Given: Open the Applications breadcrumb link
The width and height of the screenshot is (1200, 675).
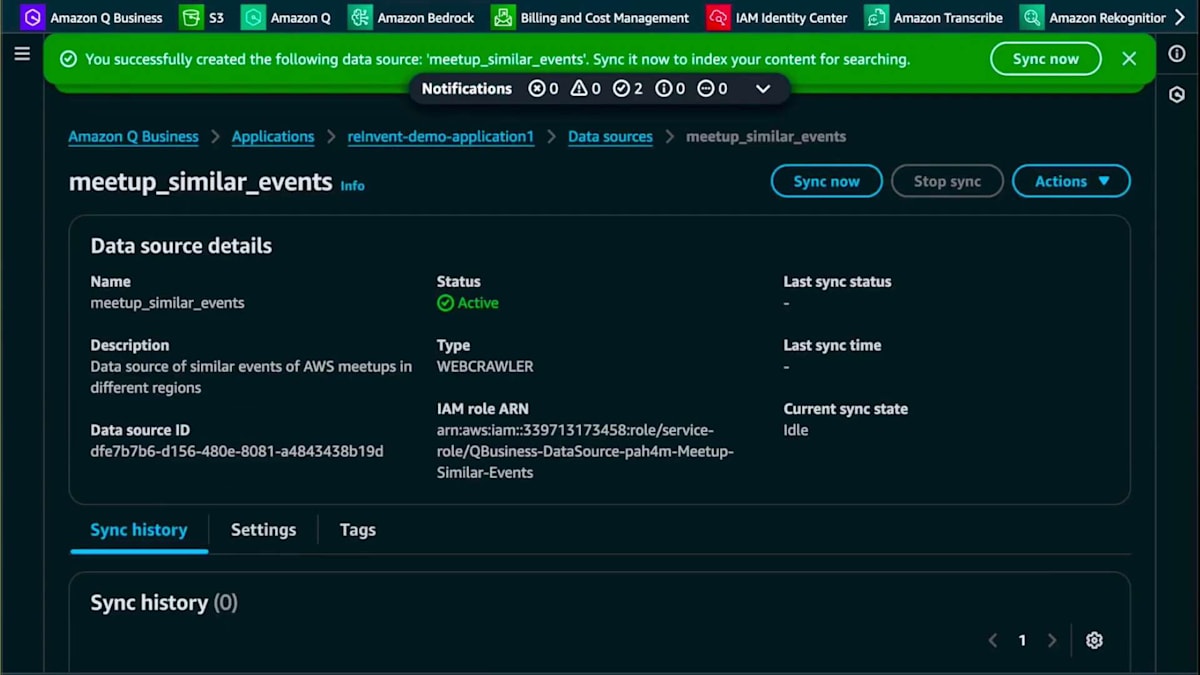Looking at the screenshot, I should click(x=273, y=137).
